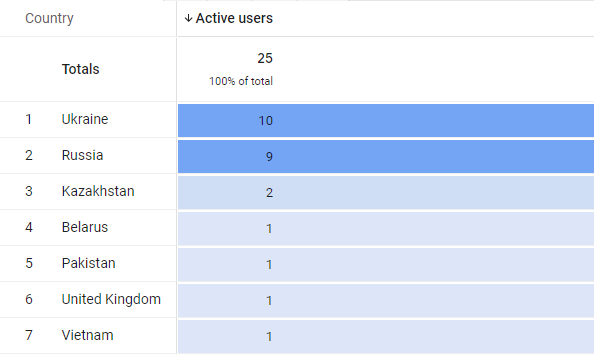The image size is (594, 364).
Task: Click the sort arrow beside Active users
Action: coord(188,18)
